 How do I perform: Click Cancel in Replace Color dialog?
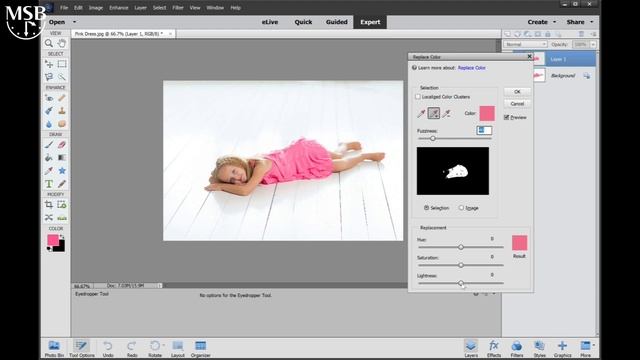tap(517, 104)
